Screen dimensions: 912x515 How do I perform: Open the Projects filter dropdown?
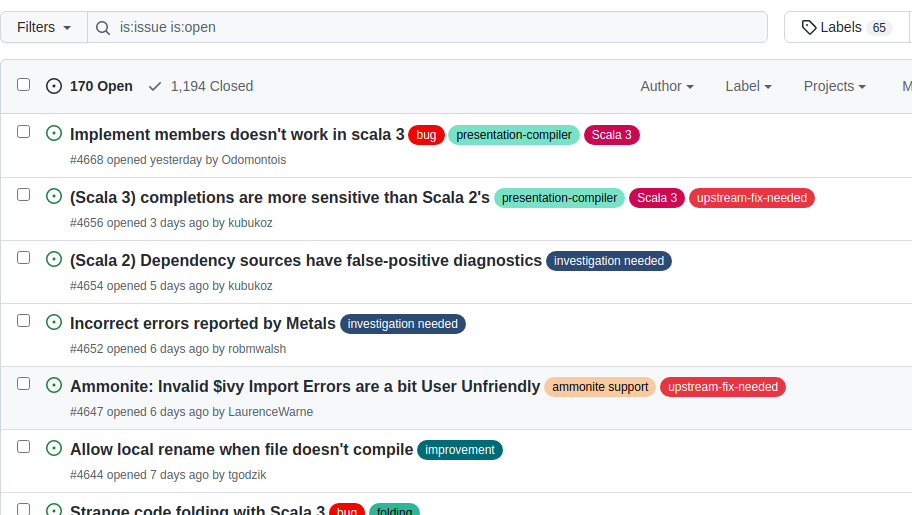coord(835,86)
